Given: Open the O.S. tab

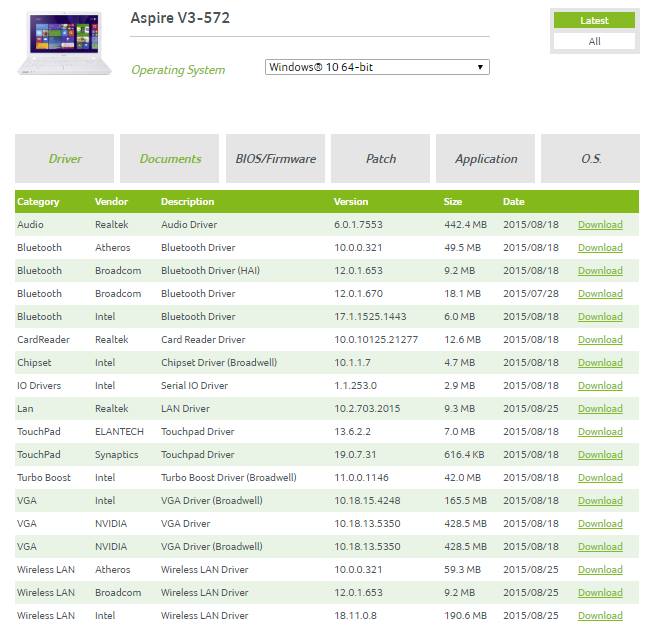Looking at the screenshot, I should pyautogui.click(x=590, y=158).
